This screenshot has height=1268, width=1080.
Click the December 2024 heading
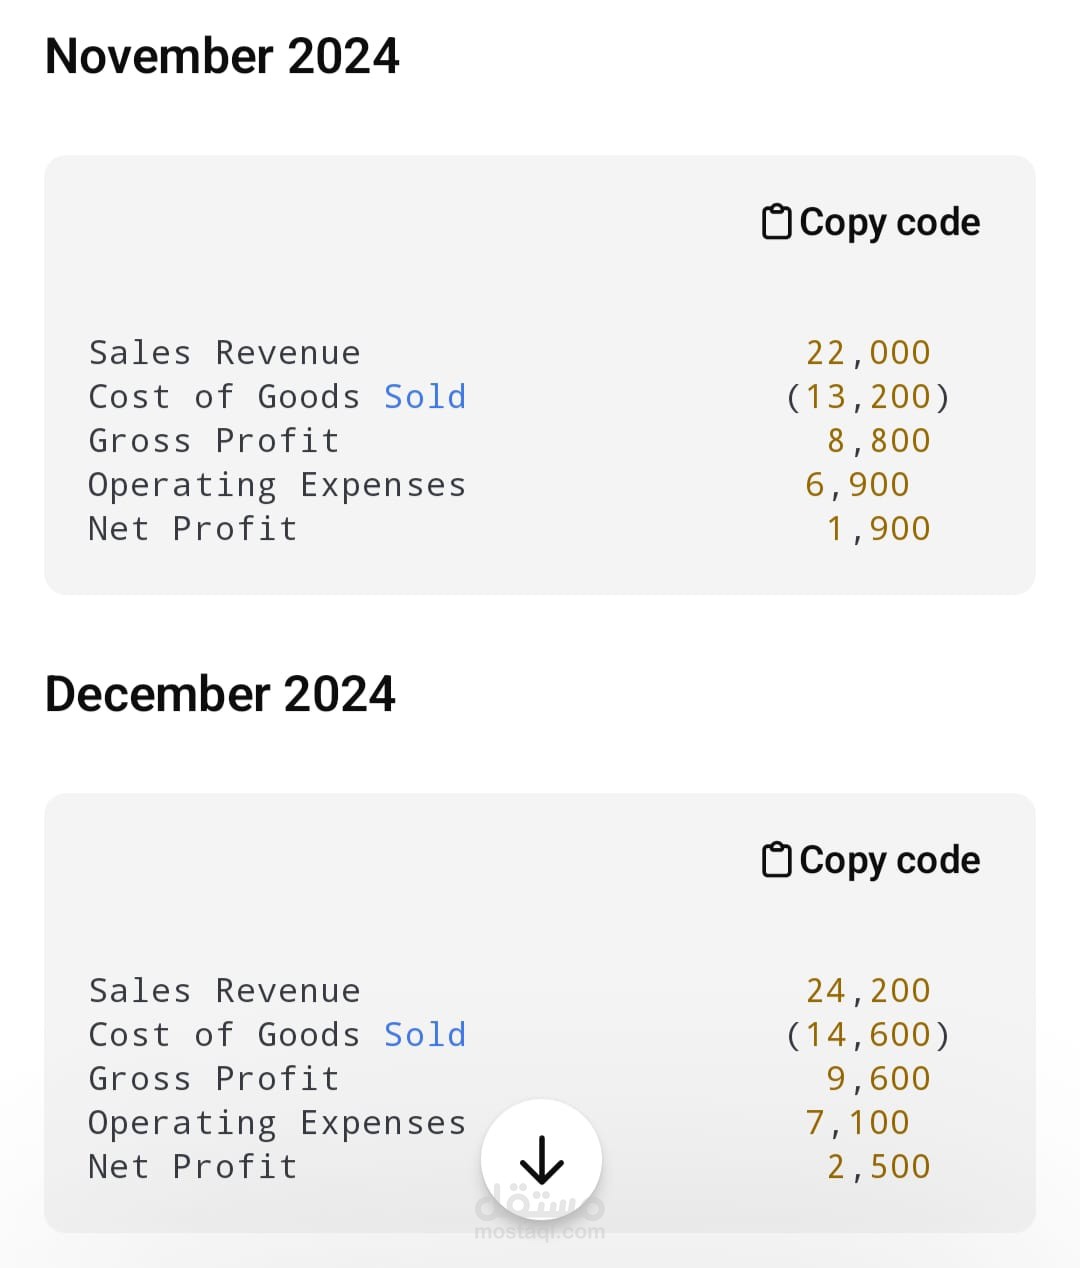pyautogui.click(x=220, y=694)
